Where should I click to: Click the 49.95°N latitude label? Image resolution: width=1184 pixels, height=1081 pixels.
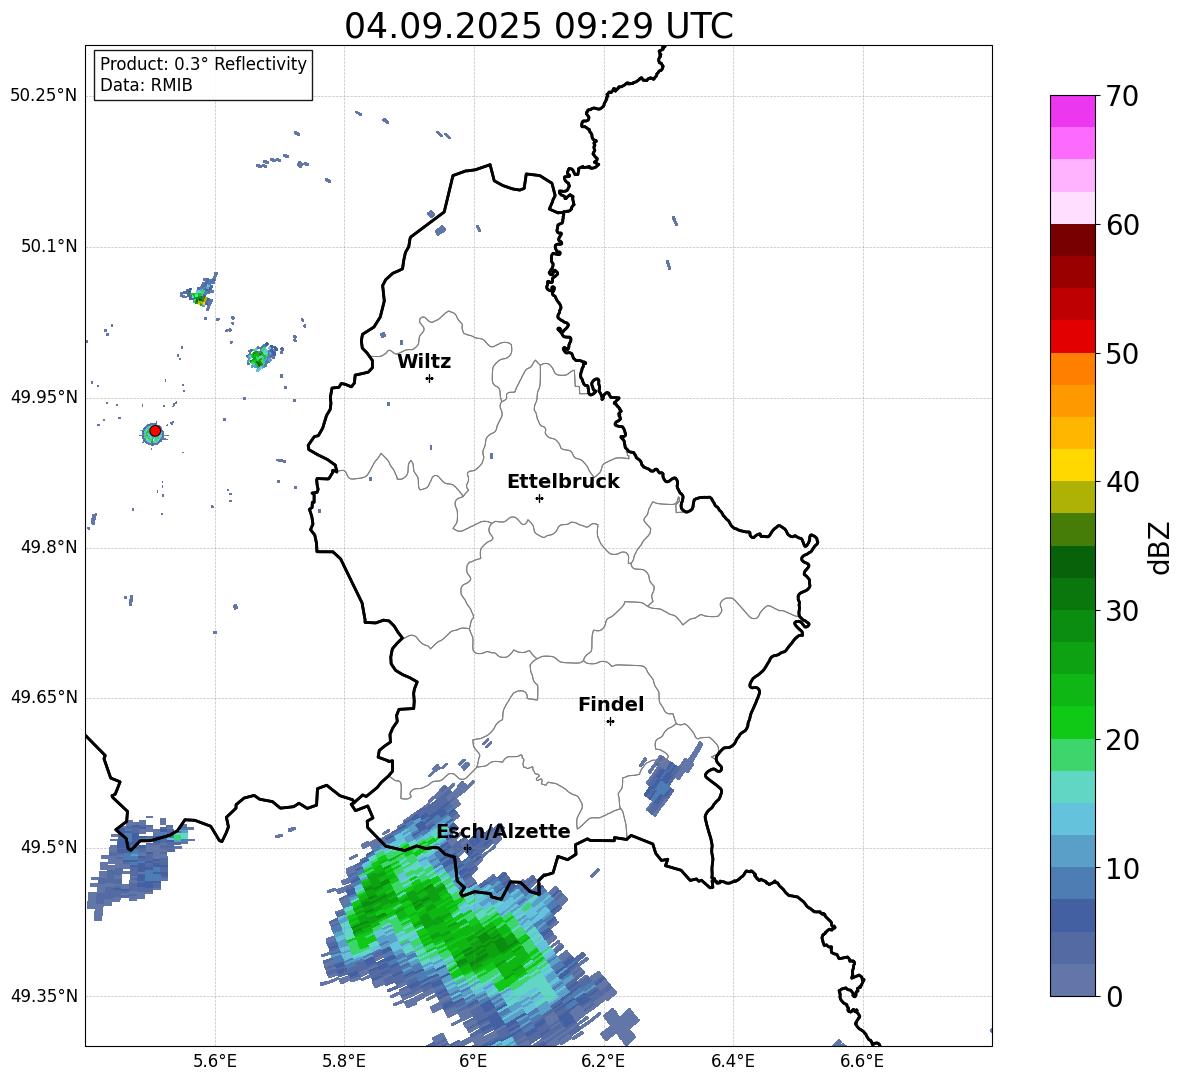[x=44, y=396]
